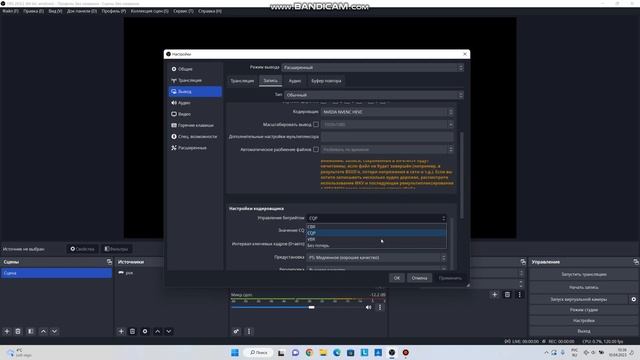Viewport: 640px width, 360px height.
Task: Open Chrome from the taskbar
Action: [x=309, y=353]
